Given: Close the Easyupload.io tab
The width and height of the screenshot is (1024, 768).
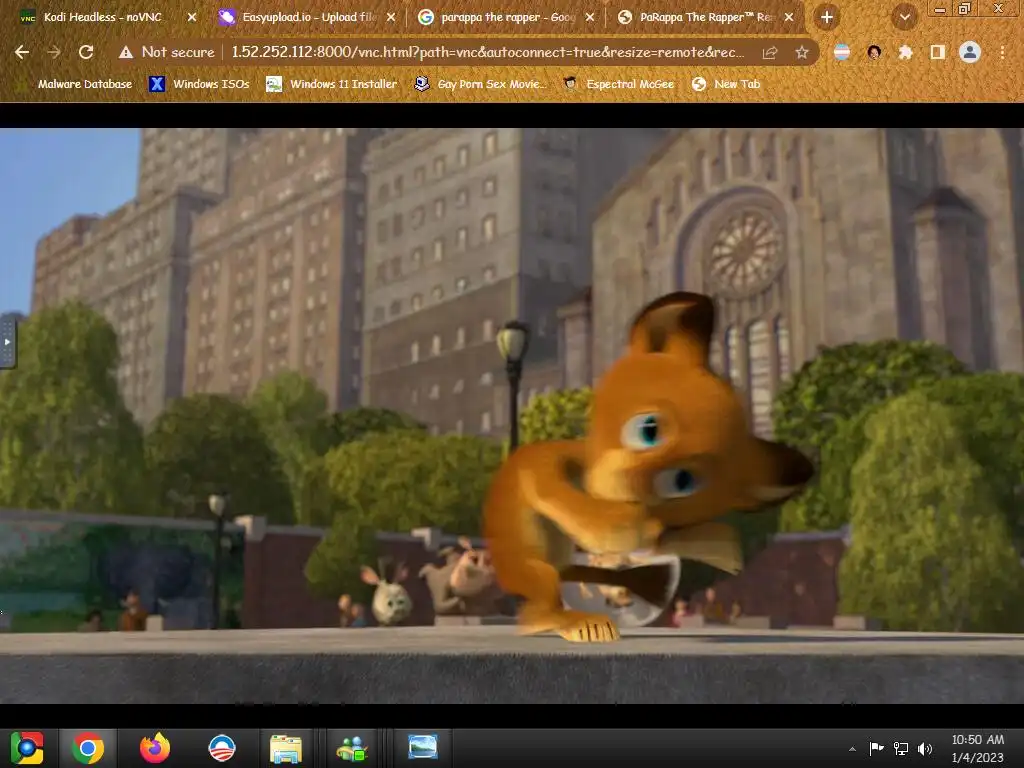Looking at the screenshot, I should point(391,17).
